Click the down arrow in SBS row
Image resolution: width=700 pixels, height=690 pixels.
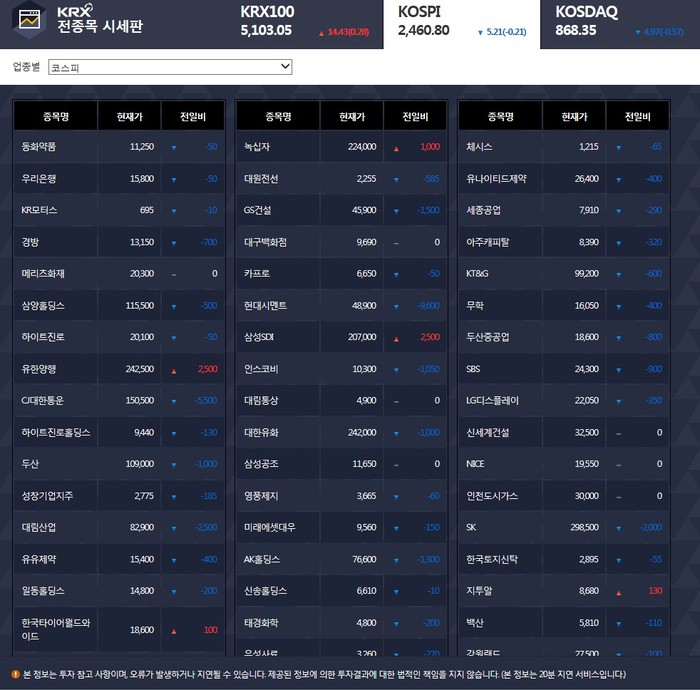(x=618, y=370)
